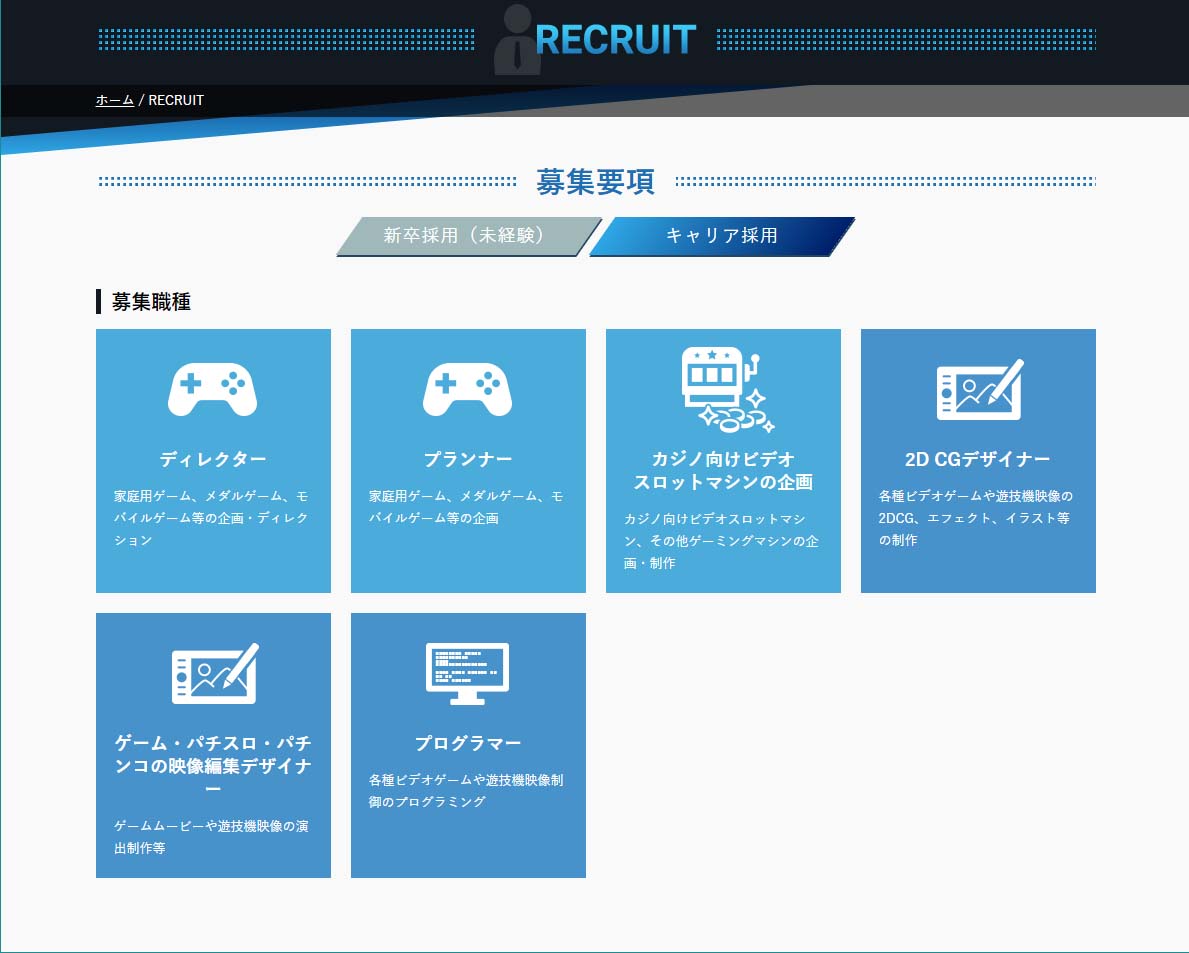Click the 募集要項 section heading
1189x953 pixels.
point(595,182)
